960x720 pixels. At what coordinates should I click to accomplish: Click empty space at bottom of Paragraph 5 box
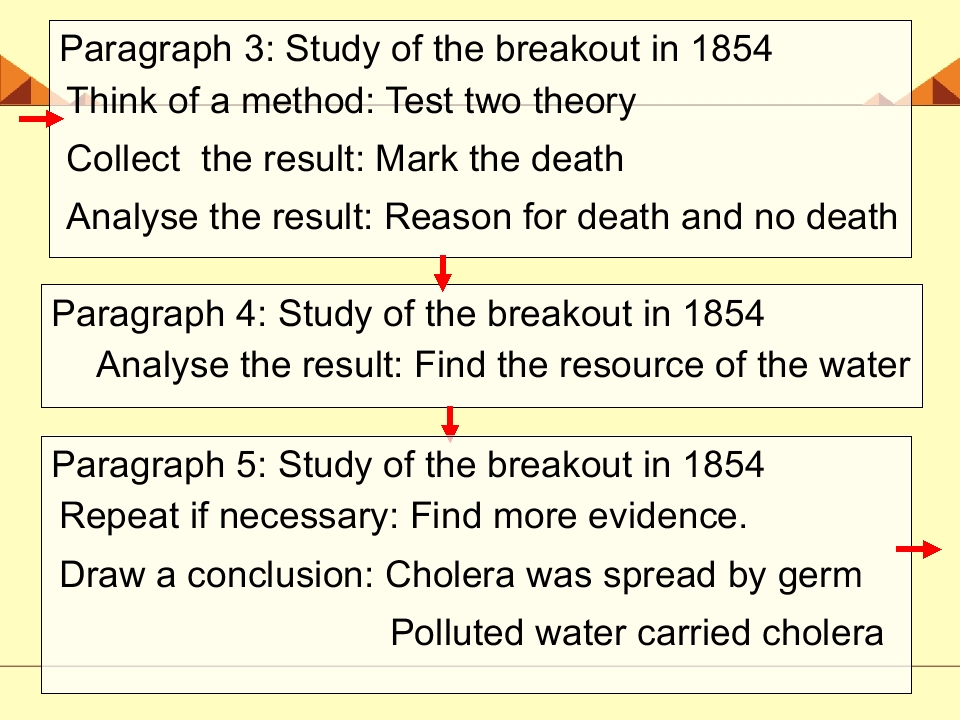click(x=476, y=678)
